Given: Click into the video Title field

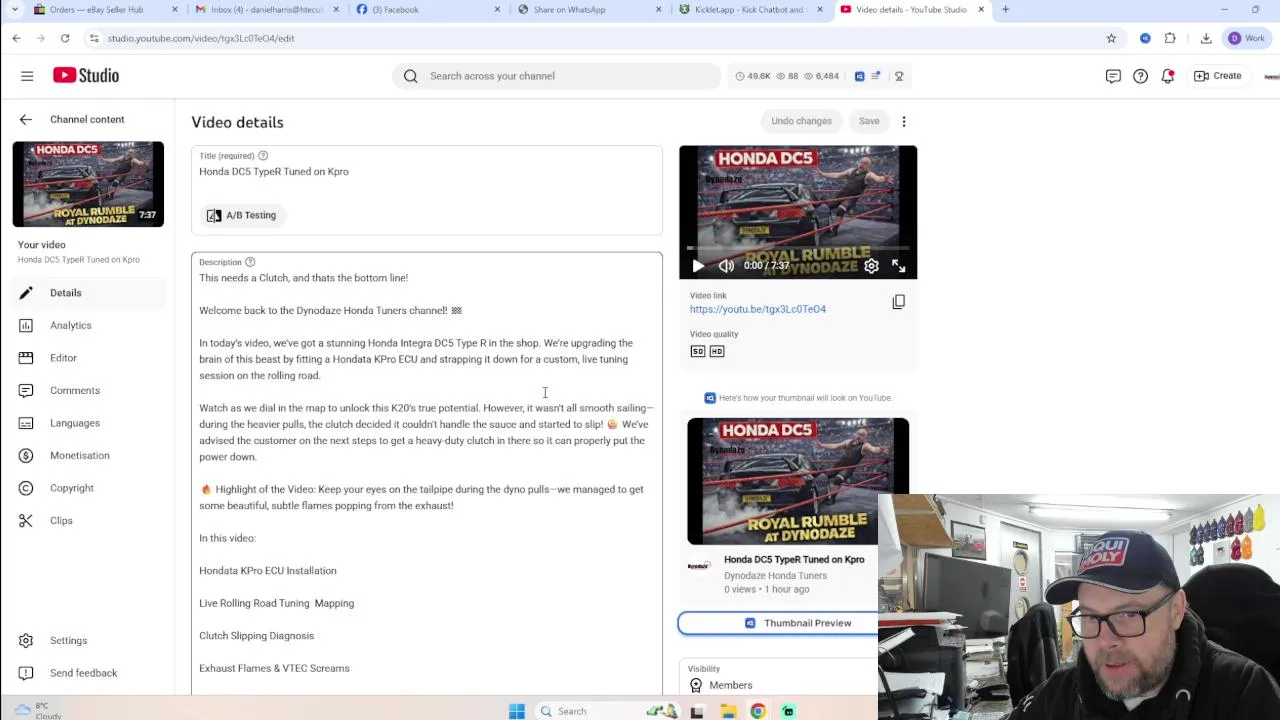Looking at the screenshot, I should point(427,172).
